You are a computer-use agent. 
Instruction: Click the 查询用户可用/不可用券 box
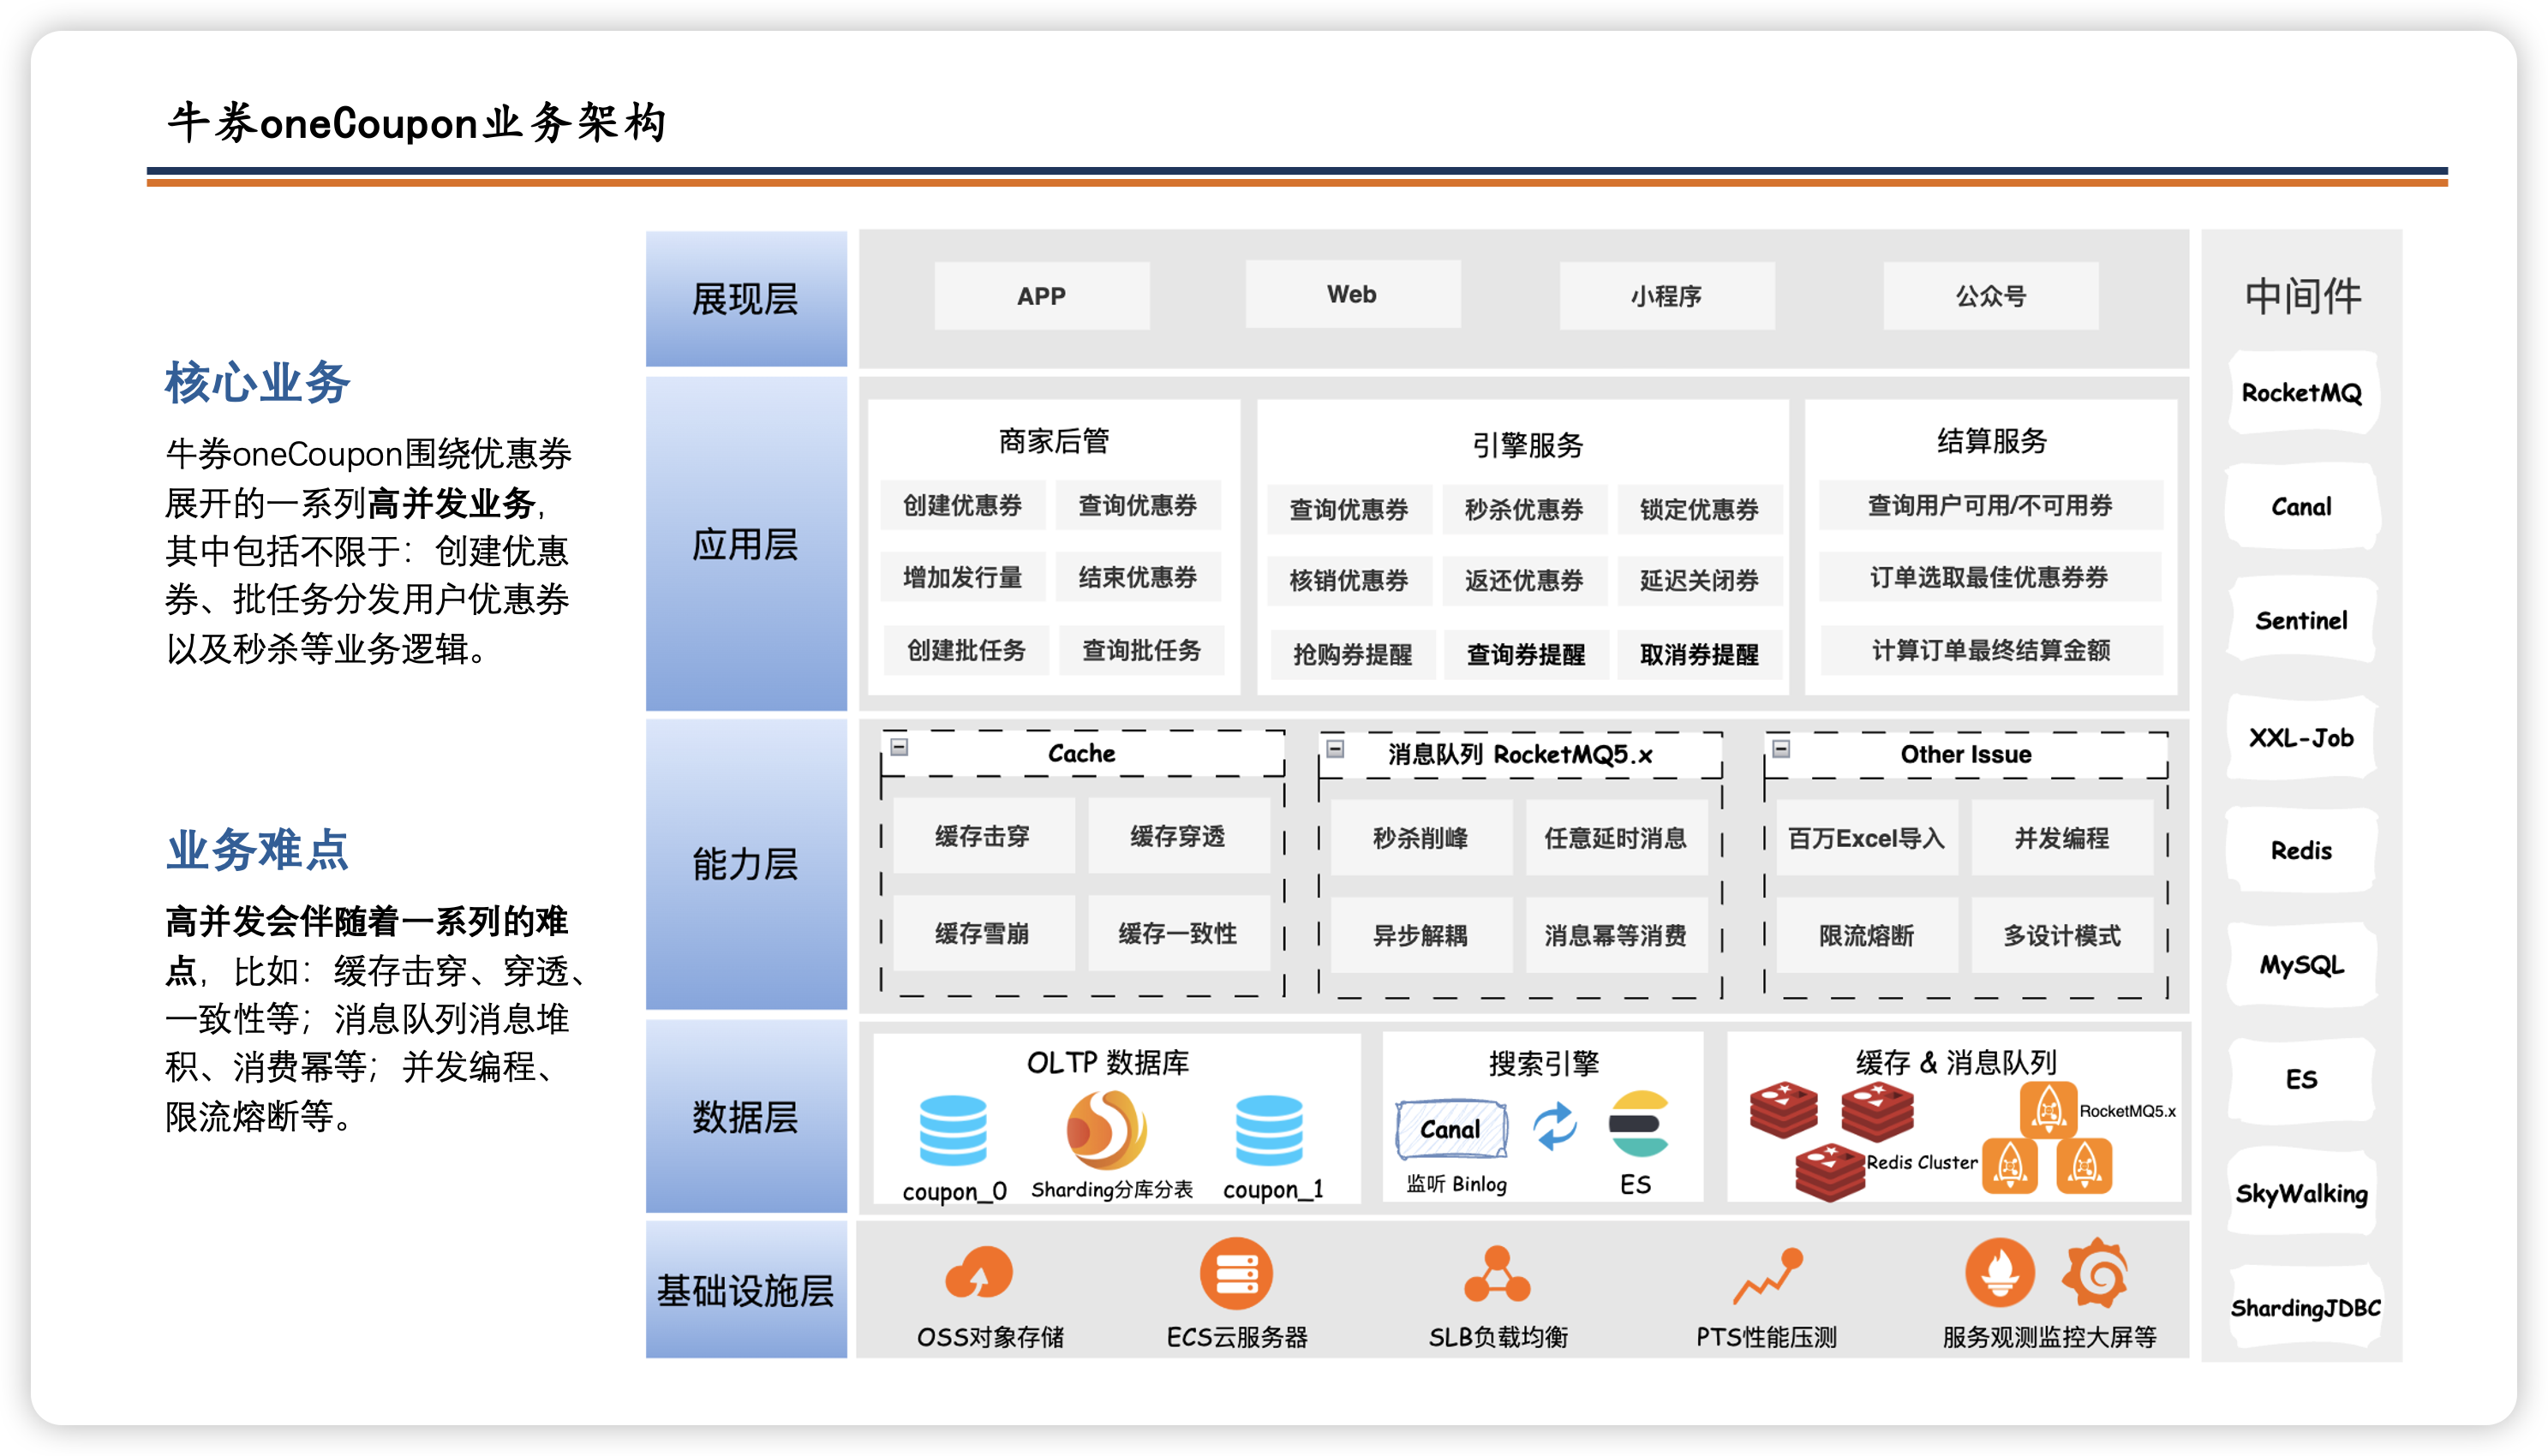point(1990,505)
